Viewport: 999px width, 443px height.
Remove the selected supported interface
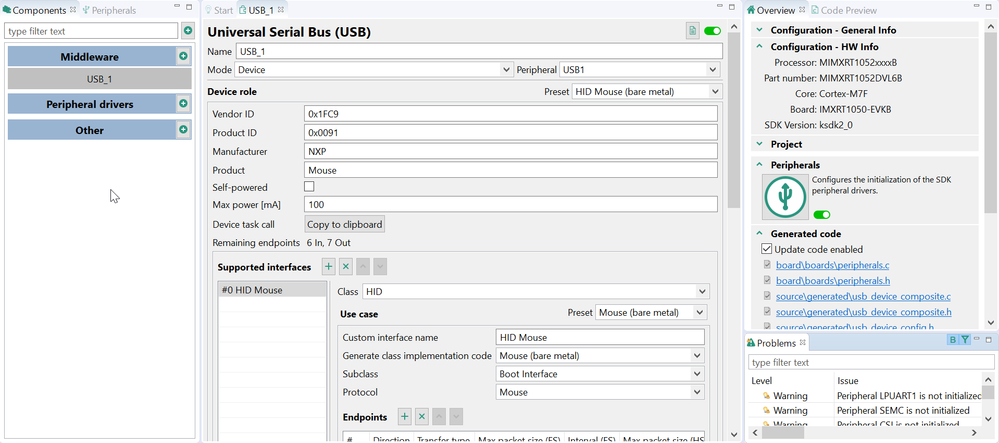point(345,266)
